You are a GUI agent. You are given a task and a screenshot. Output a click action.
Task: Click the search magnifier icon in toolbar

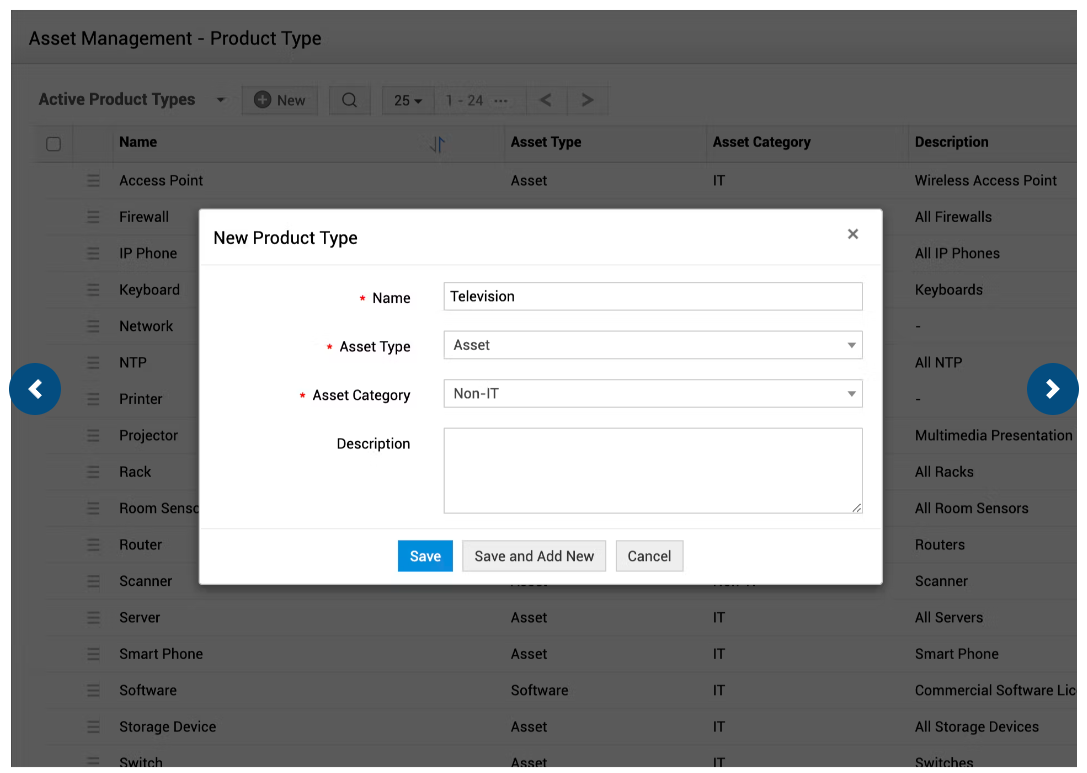coord(349,100)
